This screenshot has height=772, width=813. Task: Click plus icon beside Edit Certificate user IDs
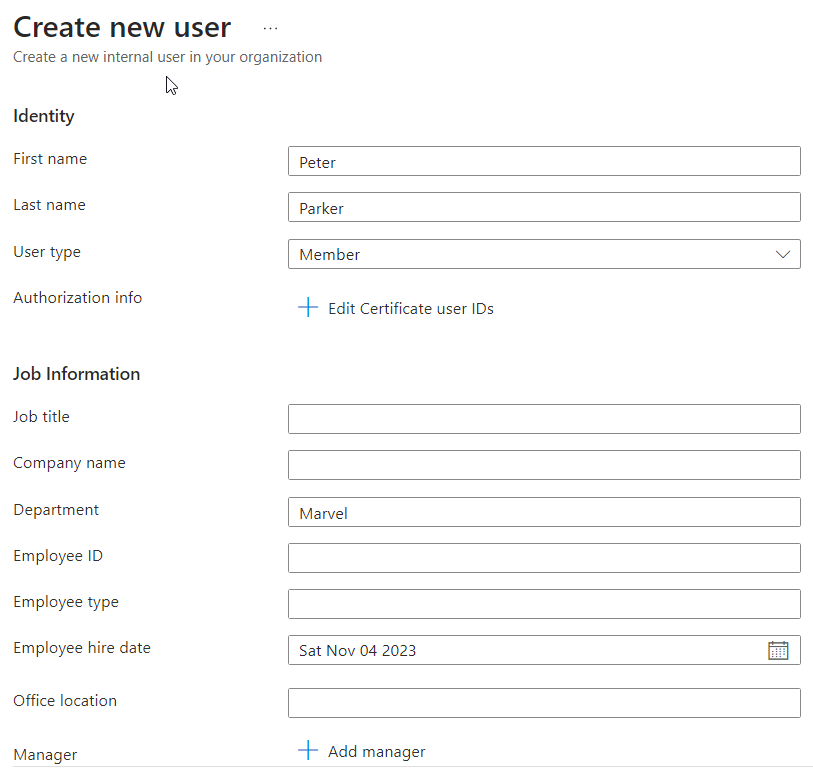click(x=308, y=308)
